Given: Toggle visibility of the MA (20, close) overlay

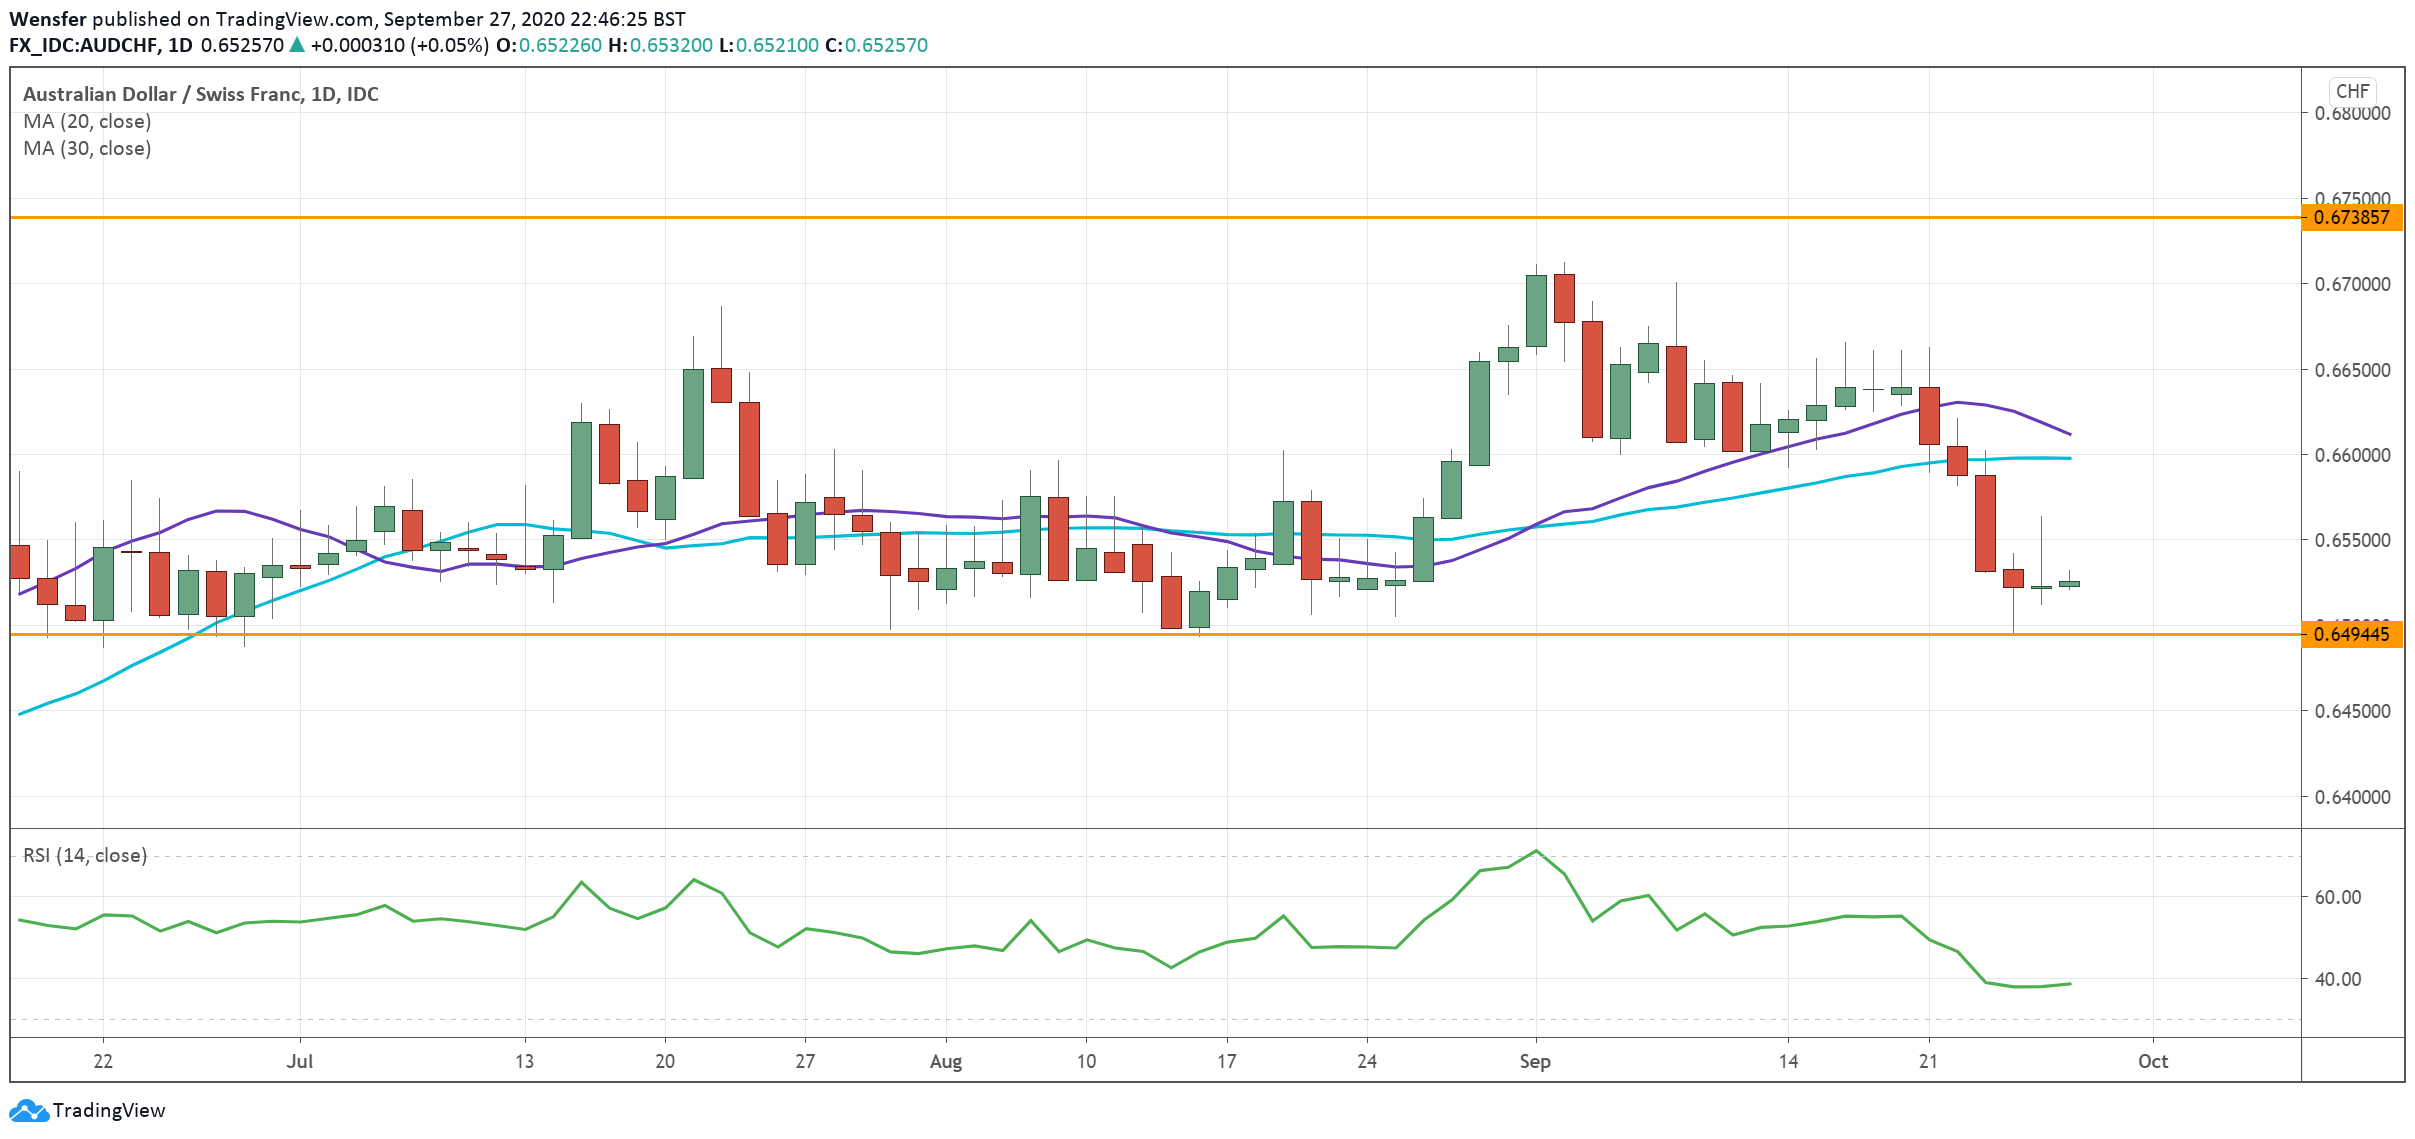Looking at the screenshot, I should coord(88,121).
